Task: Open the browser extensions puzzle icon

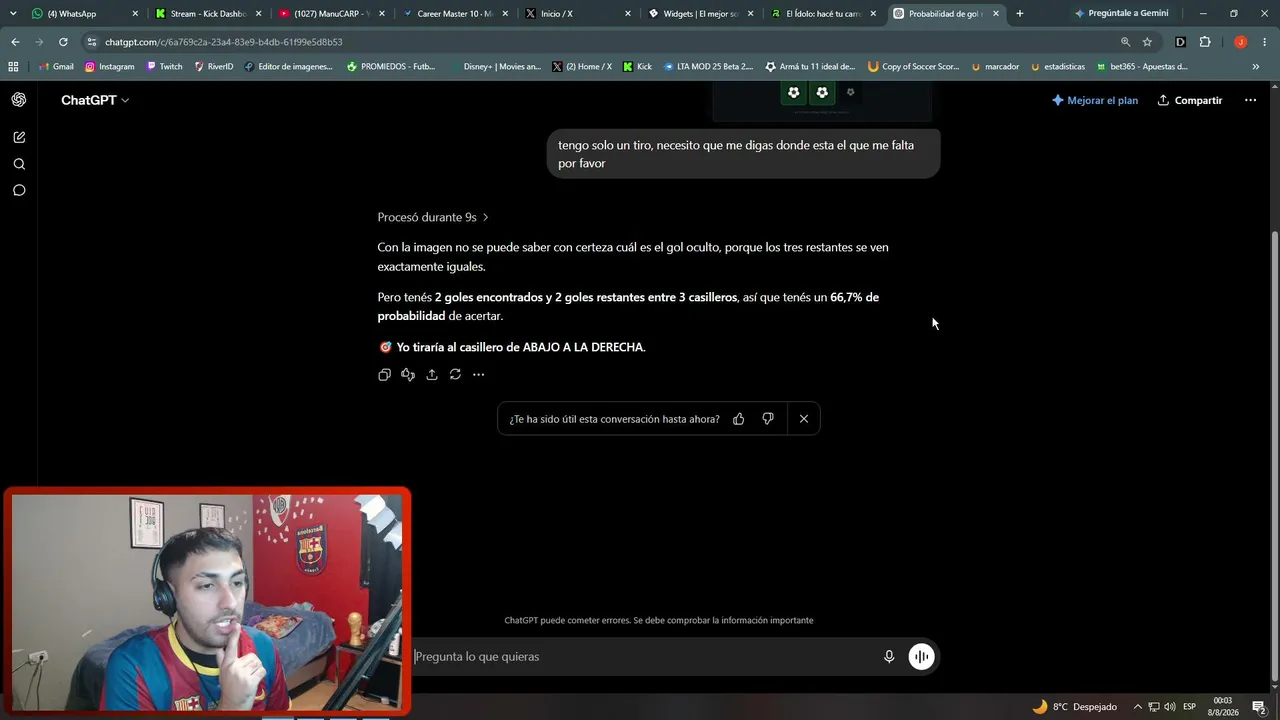Action: pos(1205,42)
